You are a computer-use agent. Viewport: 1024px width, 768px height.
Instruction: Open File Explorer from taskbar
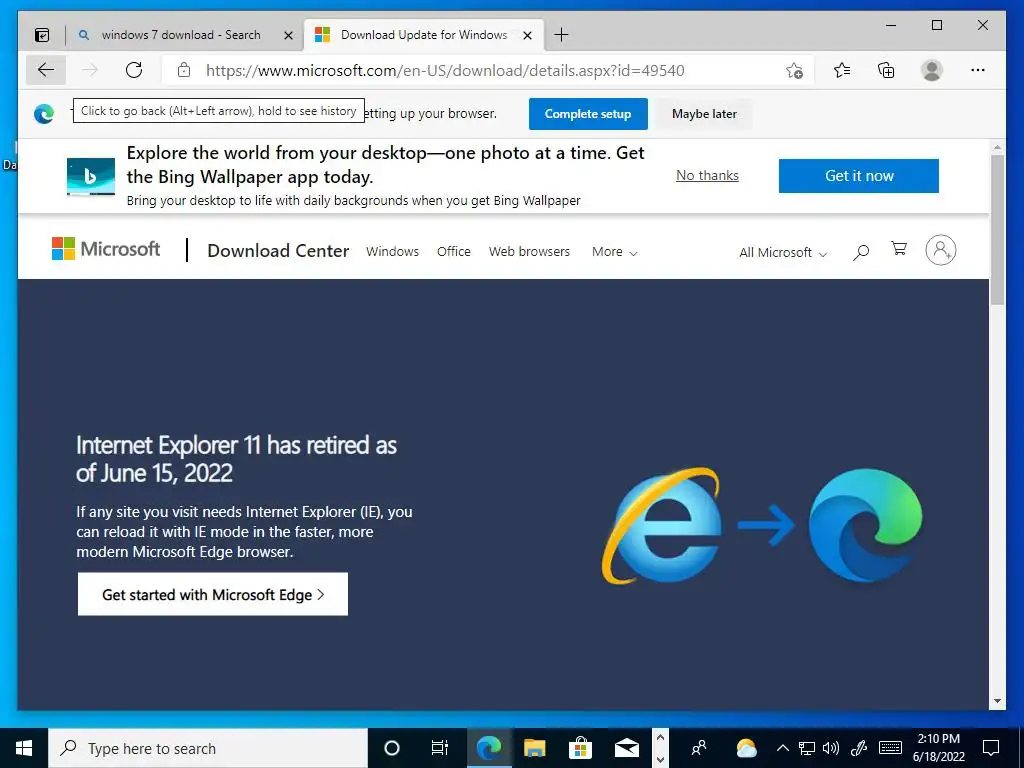click(x=534, y=748)
